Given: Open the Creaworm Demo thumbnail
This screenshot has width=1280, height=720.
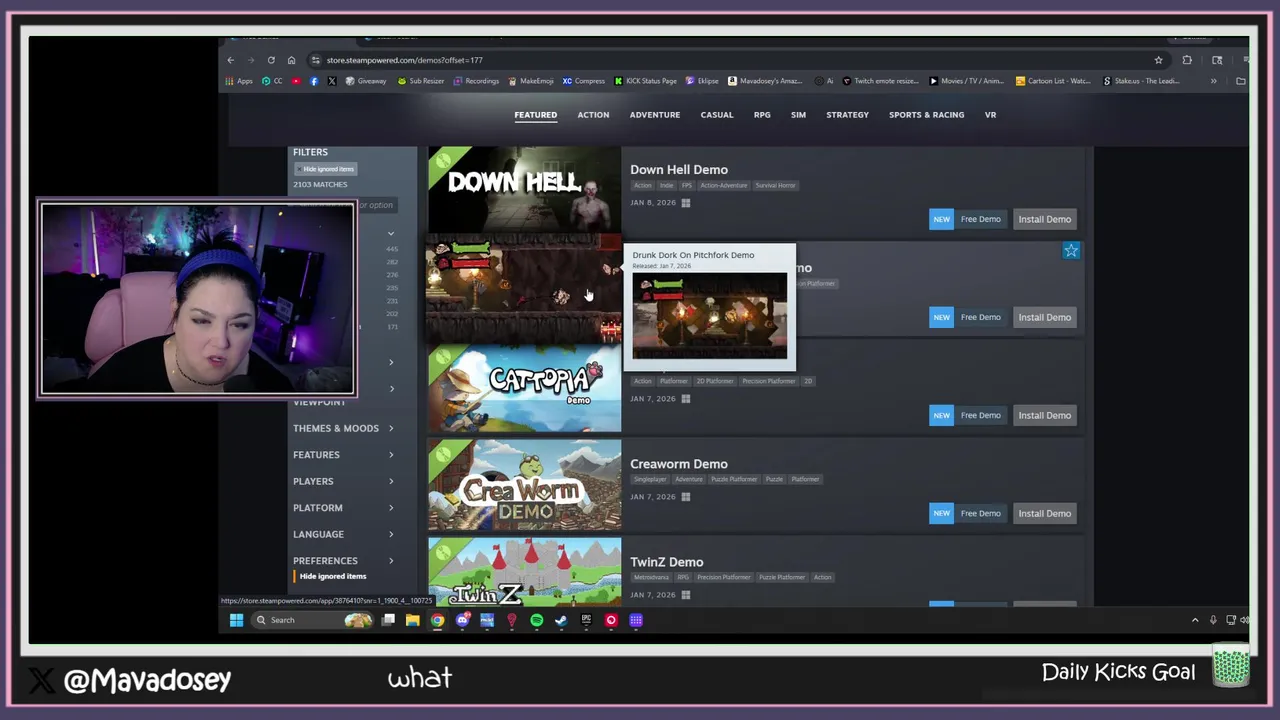Looking at the screenshot, I should [x=524, y=486].
